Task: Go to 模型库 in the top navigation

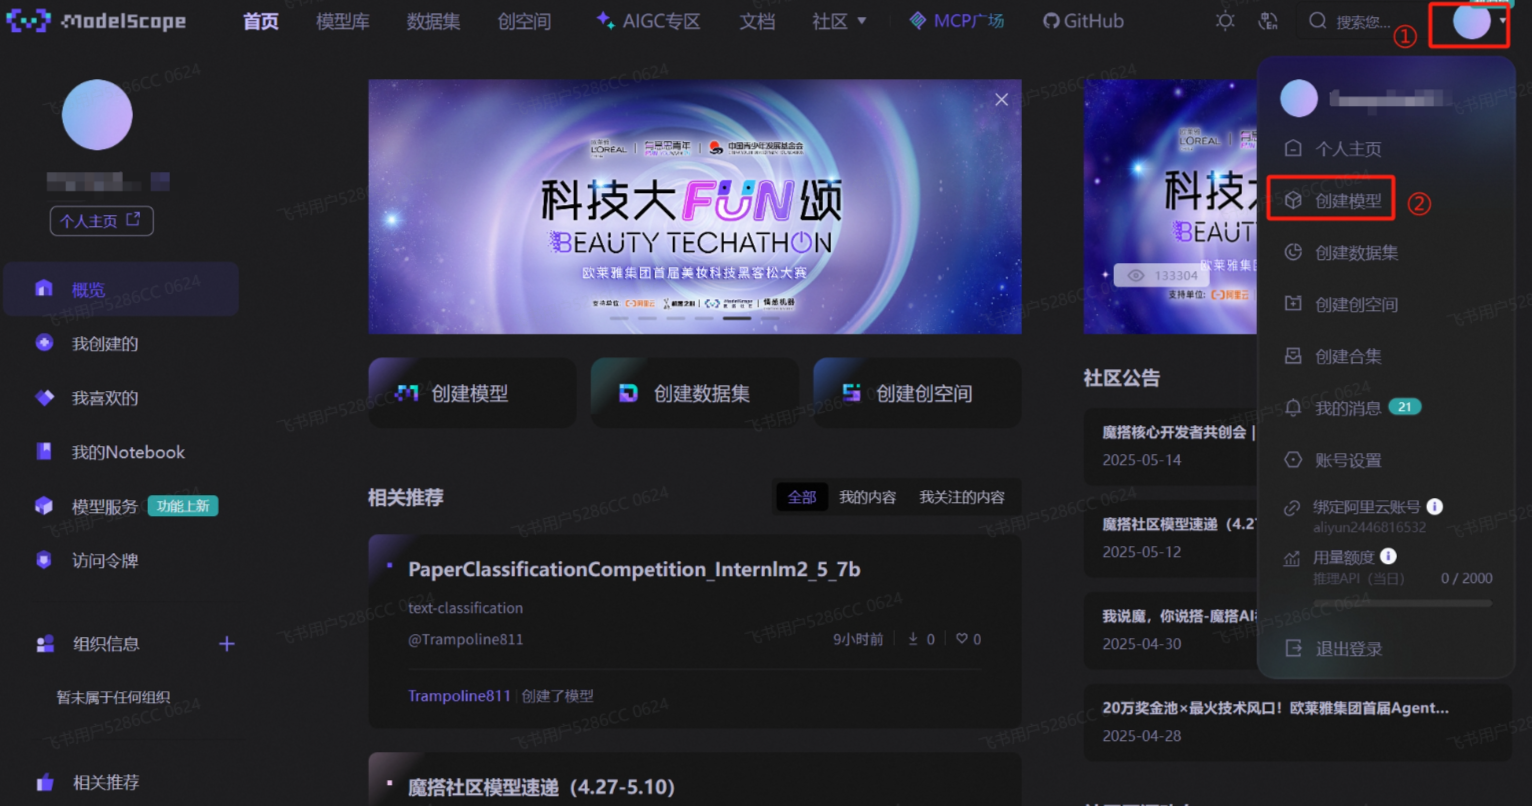Action: click(343, 21)
